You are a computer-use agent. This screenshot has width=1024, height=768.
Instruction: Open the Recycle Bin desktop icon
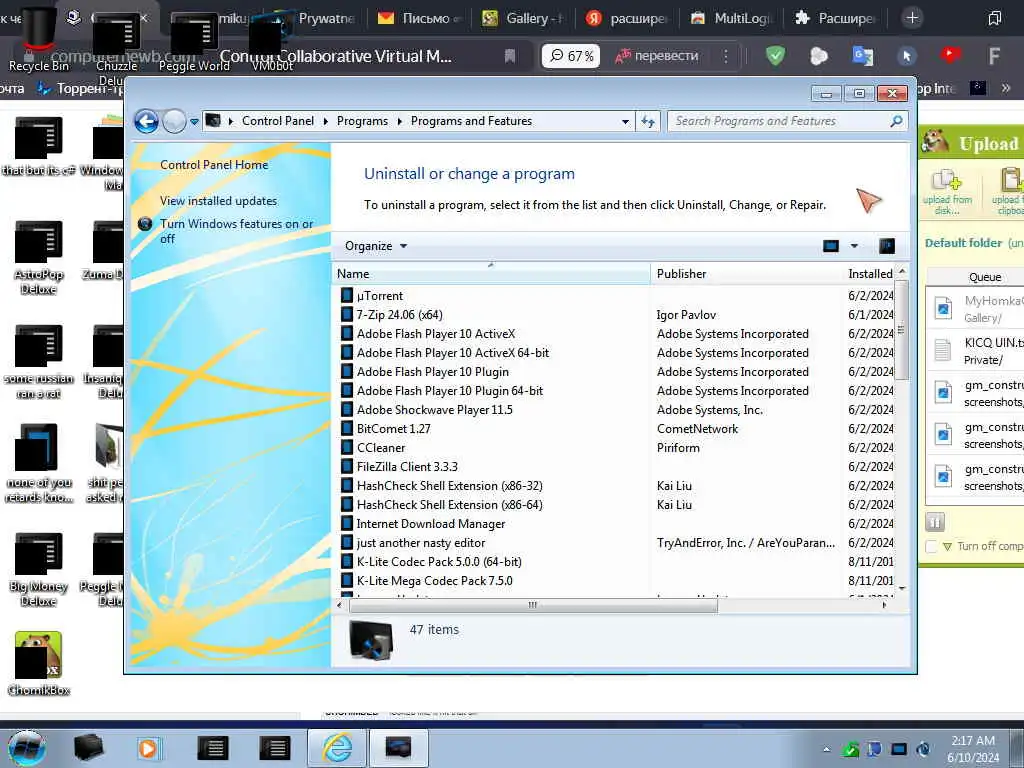click(38, 40)
